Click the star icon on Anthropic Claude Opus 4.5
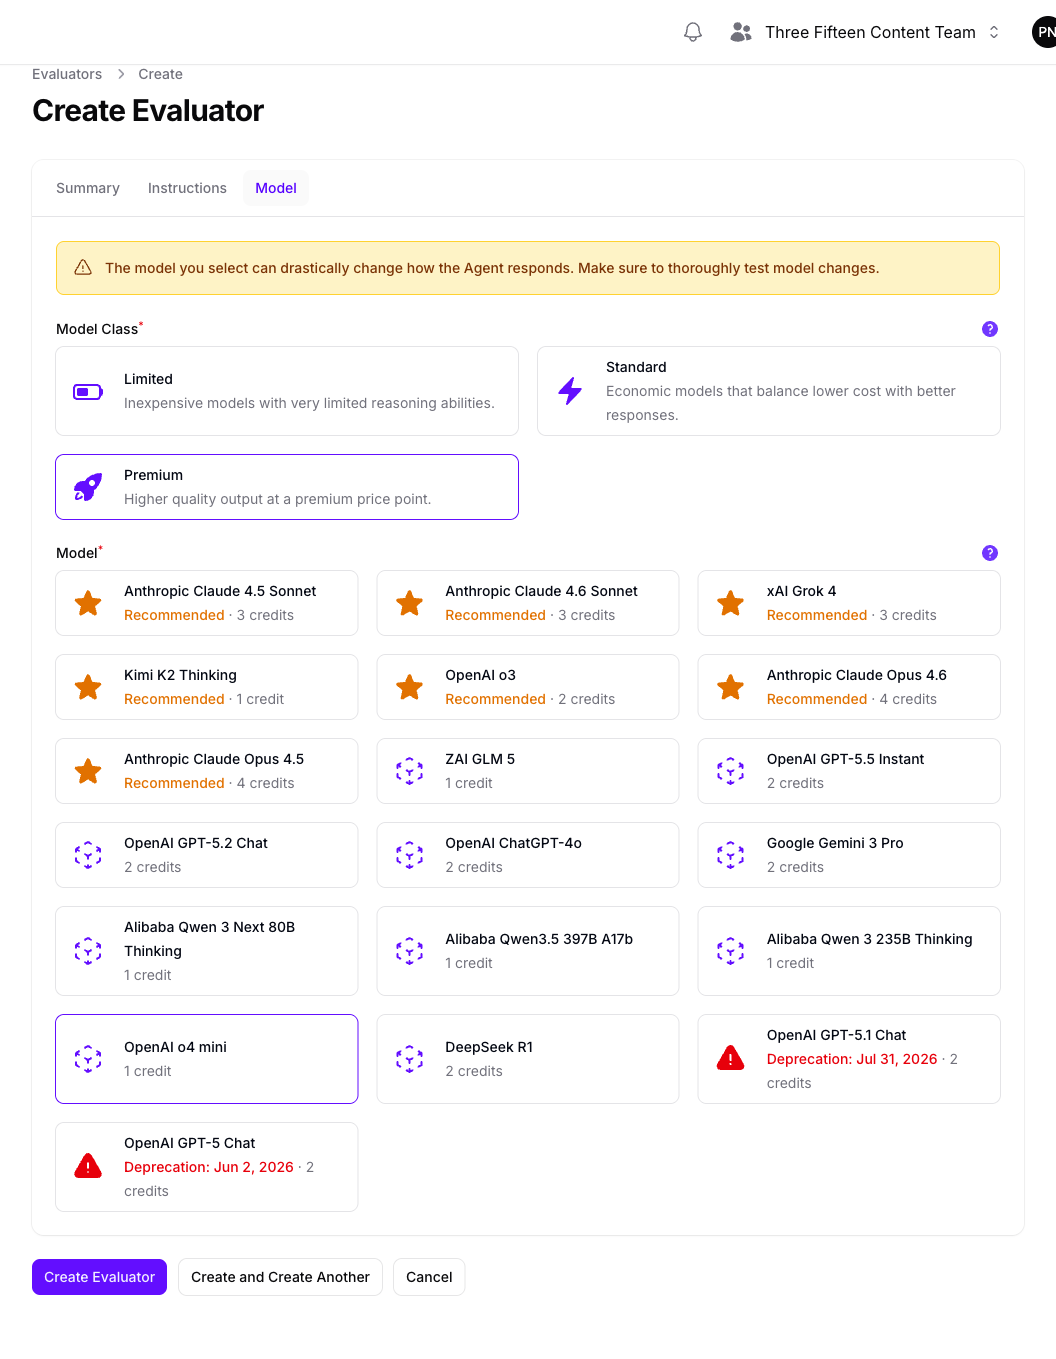 point(88,771)
